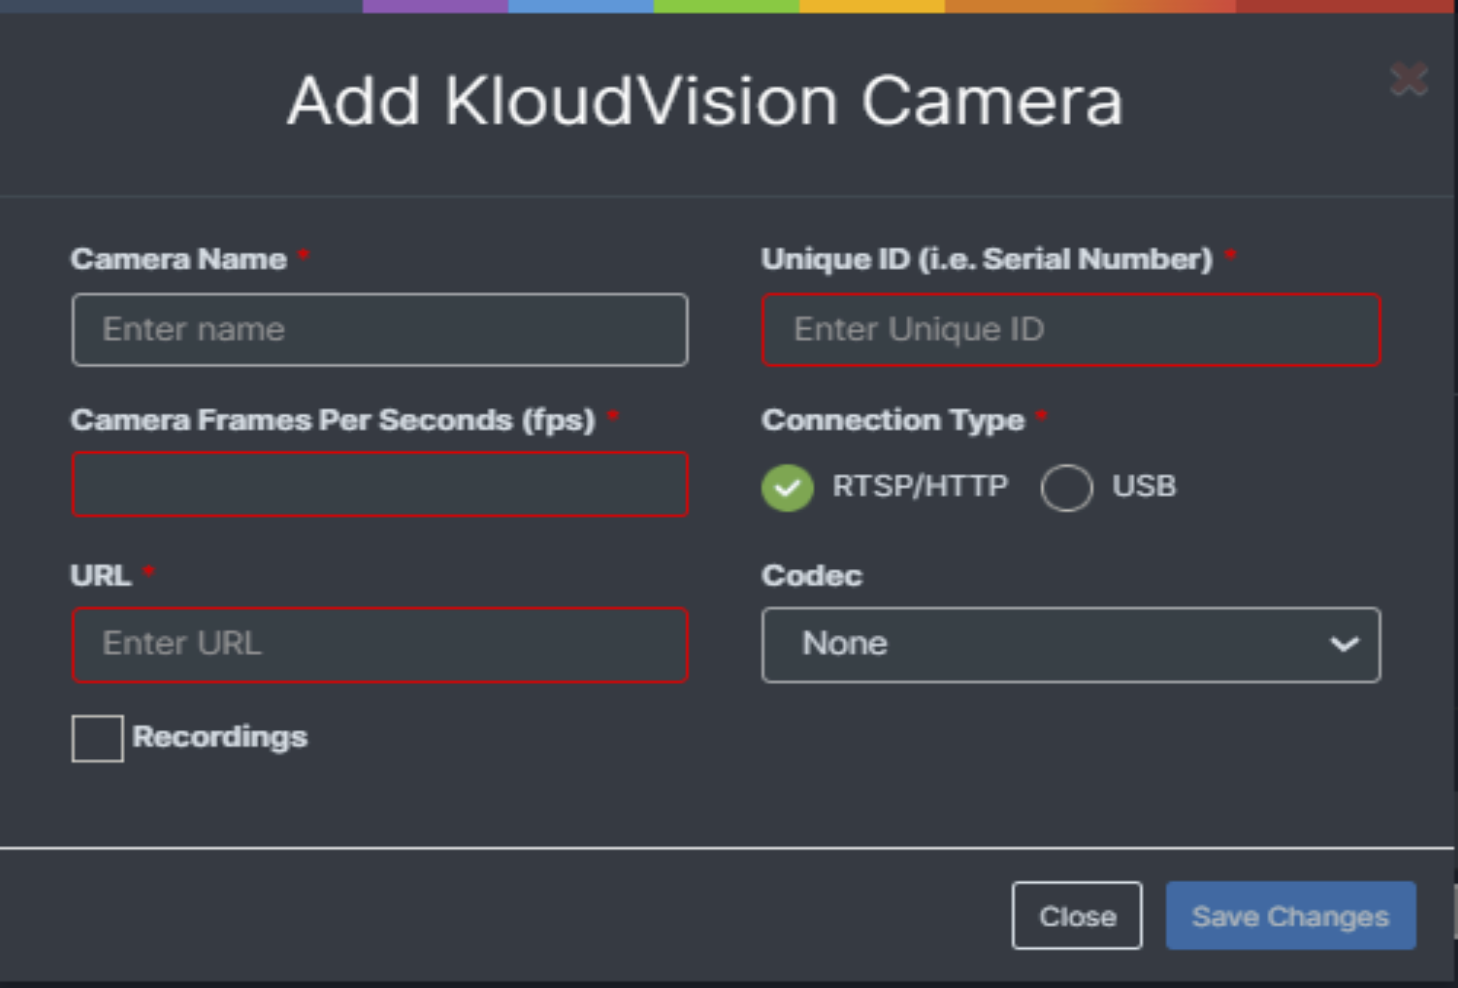The height and width of the screenshot is (988, 1458).
Task: Click the white-outlined Close button
Action: [1077, 915]
